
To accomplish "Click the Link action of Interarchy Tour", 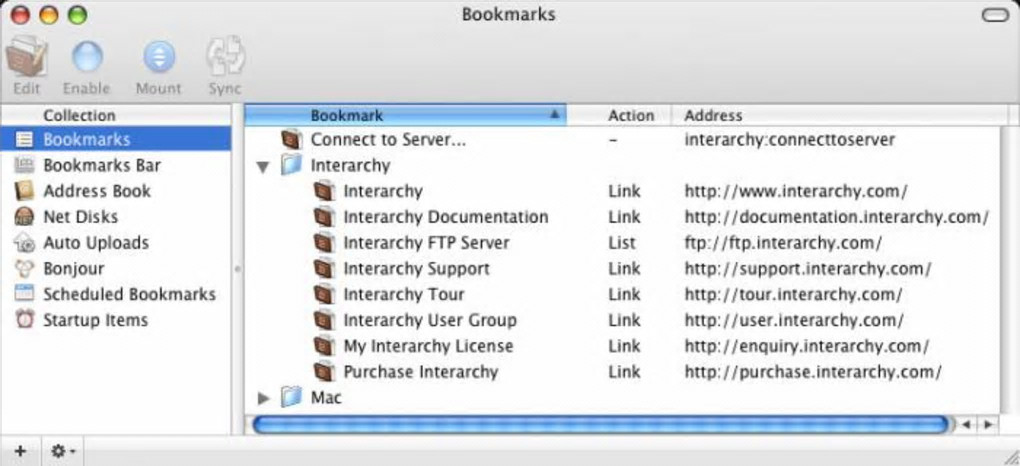I will [624, 294].
